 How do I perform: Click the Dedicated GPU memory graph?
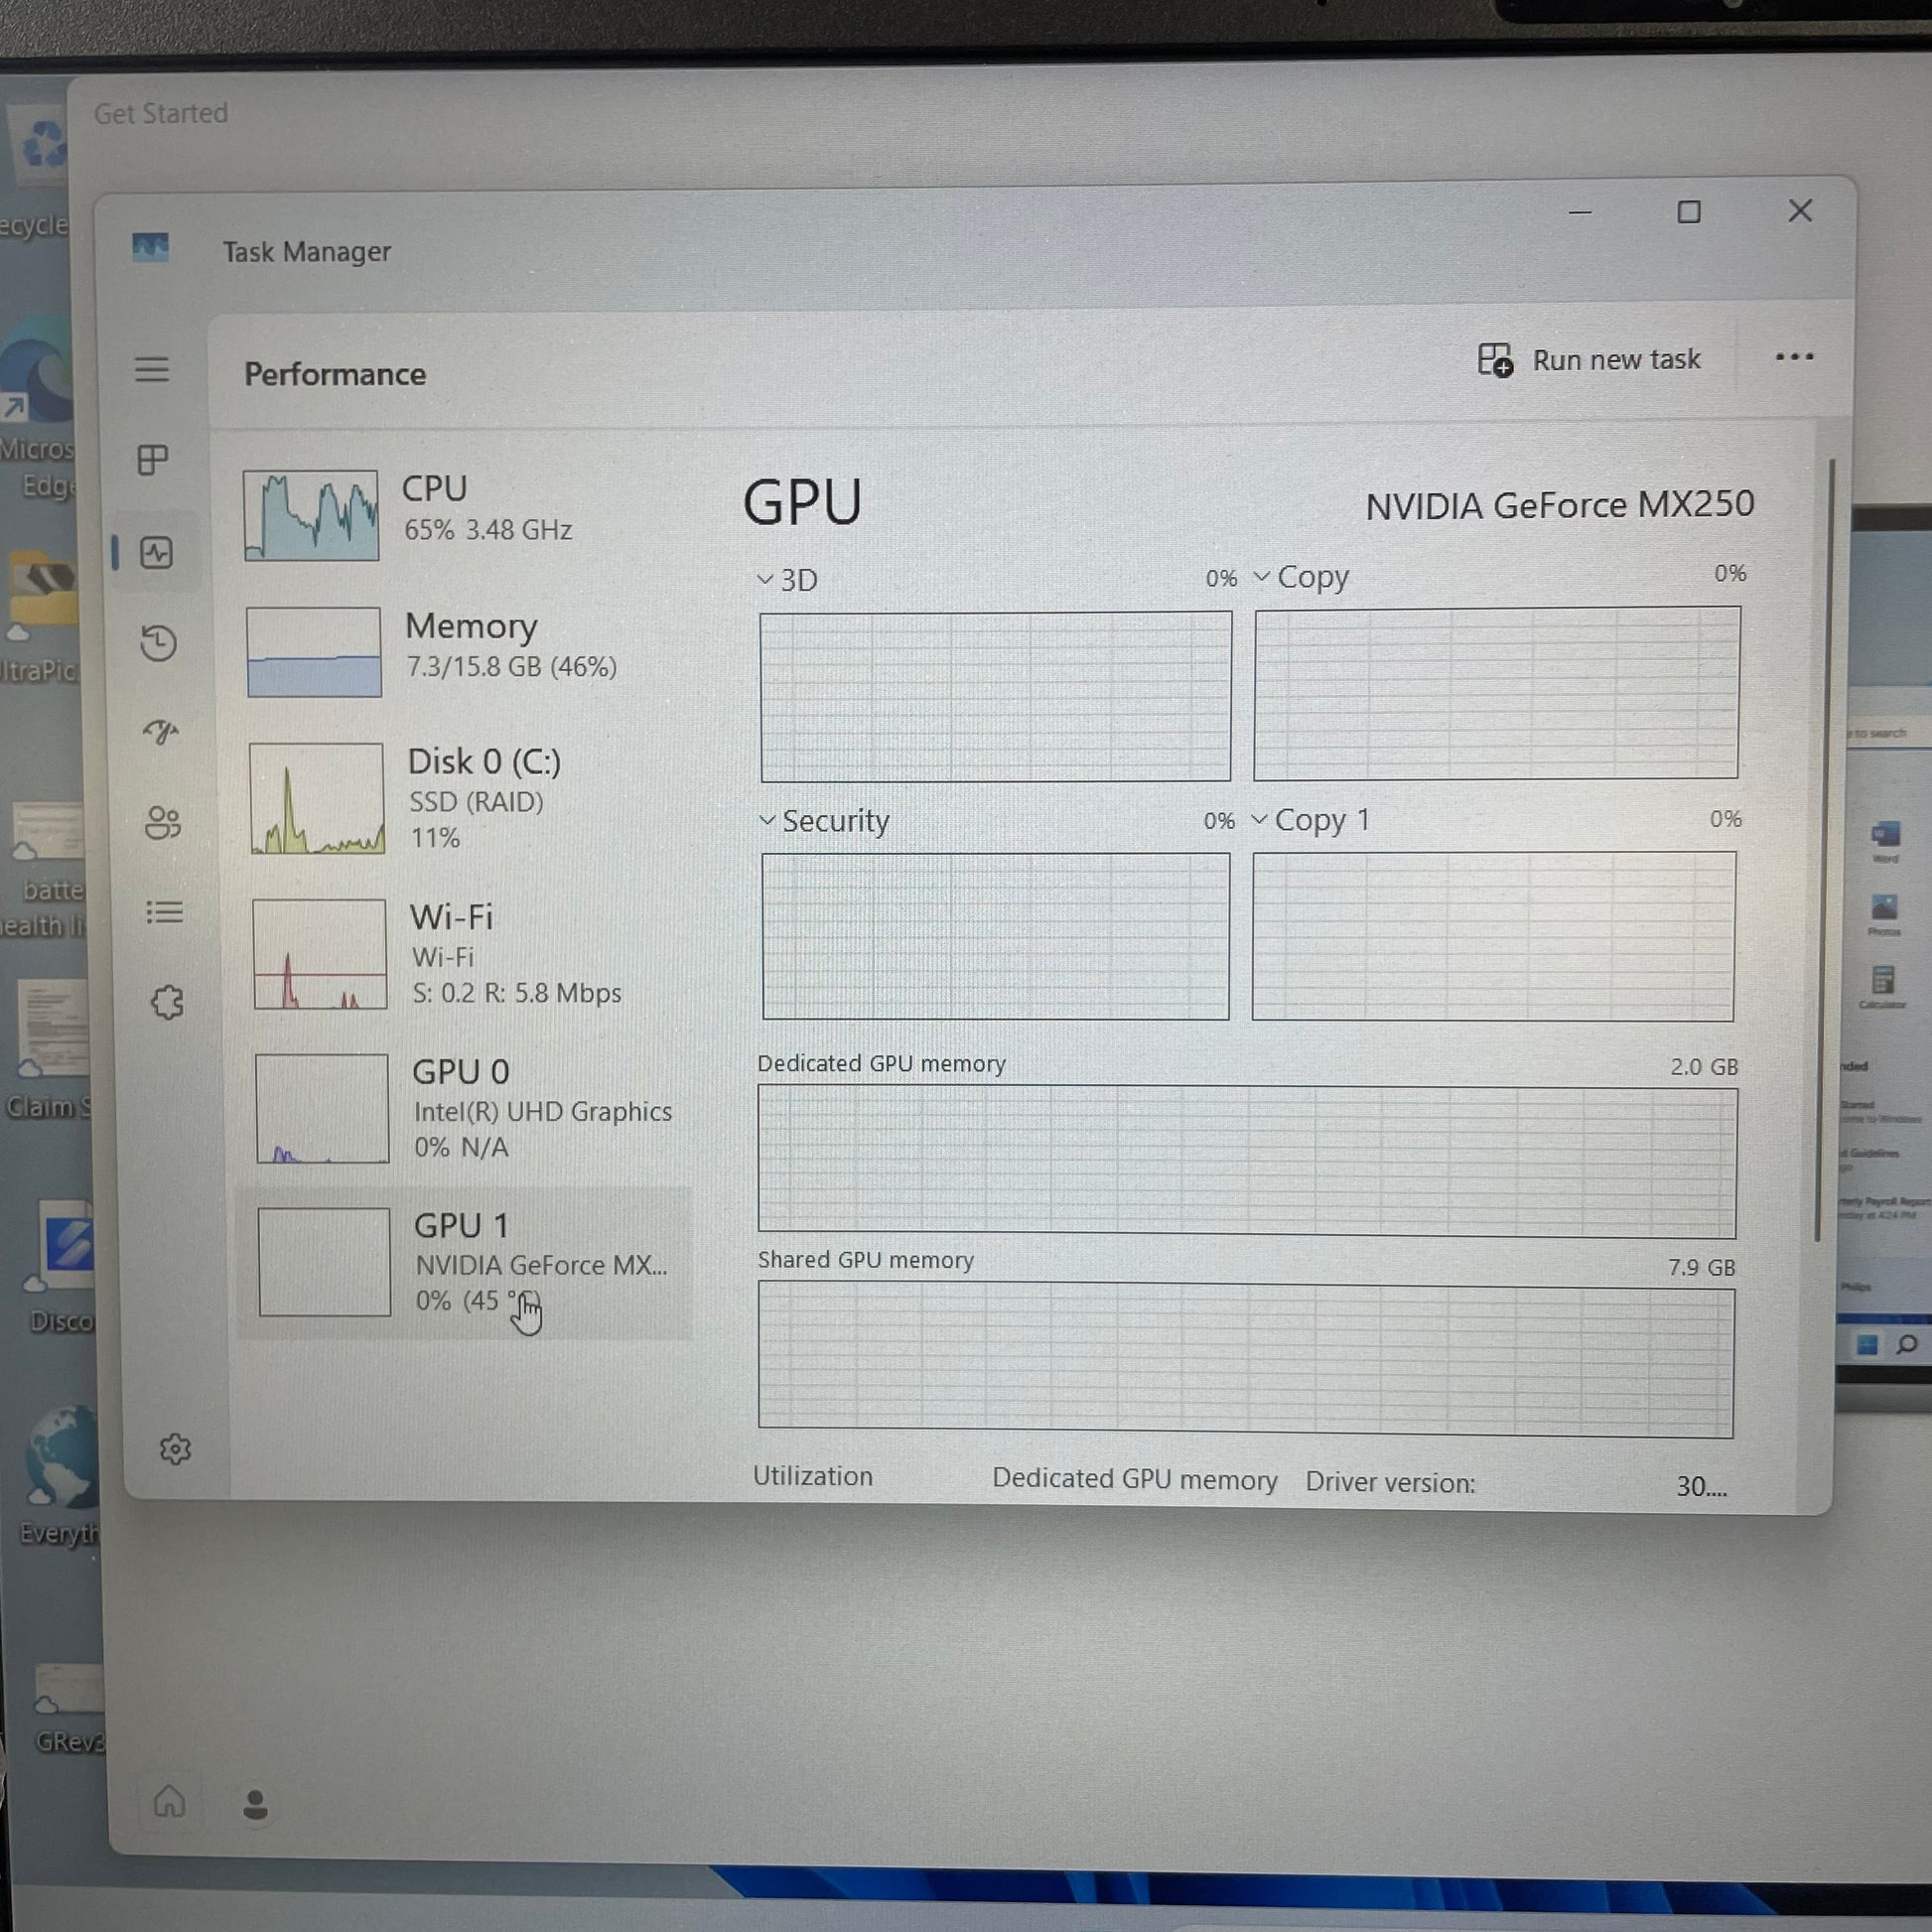pos(1247,1163)
